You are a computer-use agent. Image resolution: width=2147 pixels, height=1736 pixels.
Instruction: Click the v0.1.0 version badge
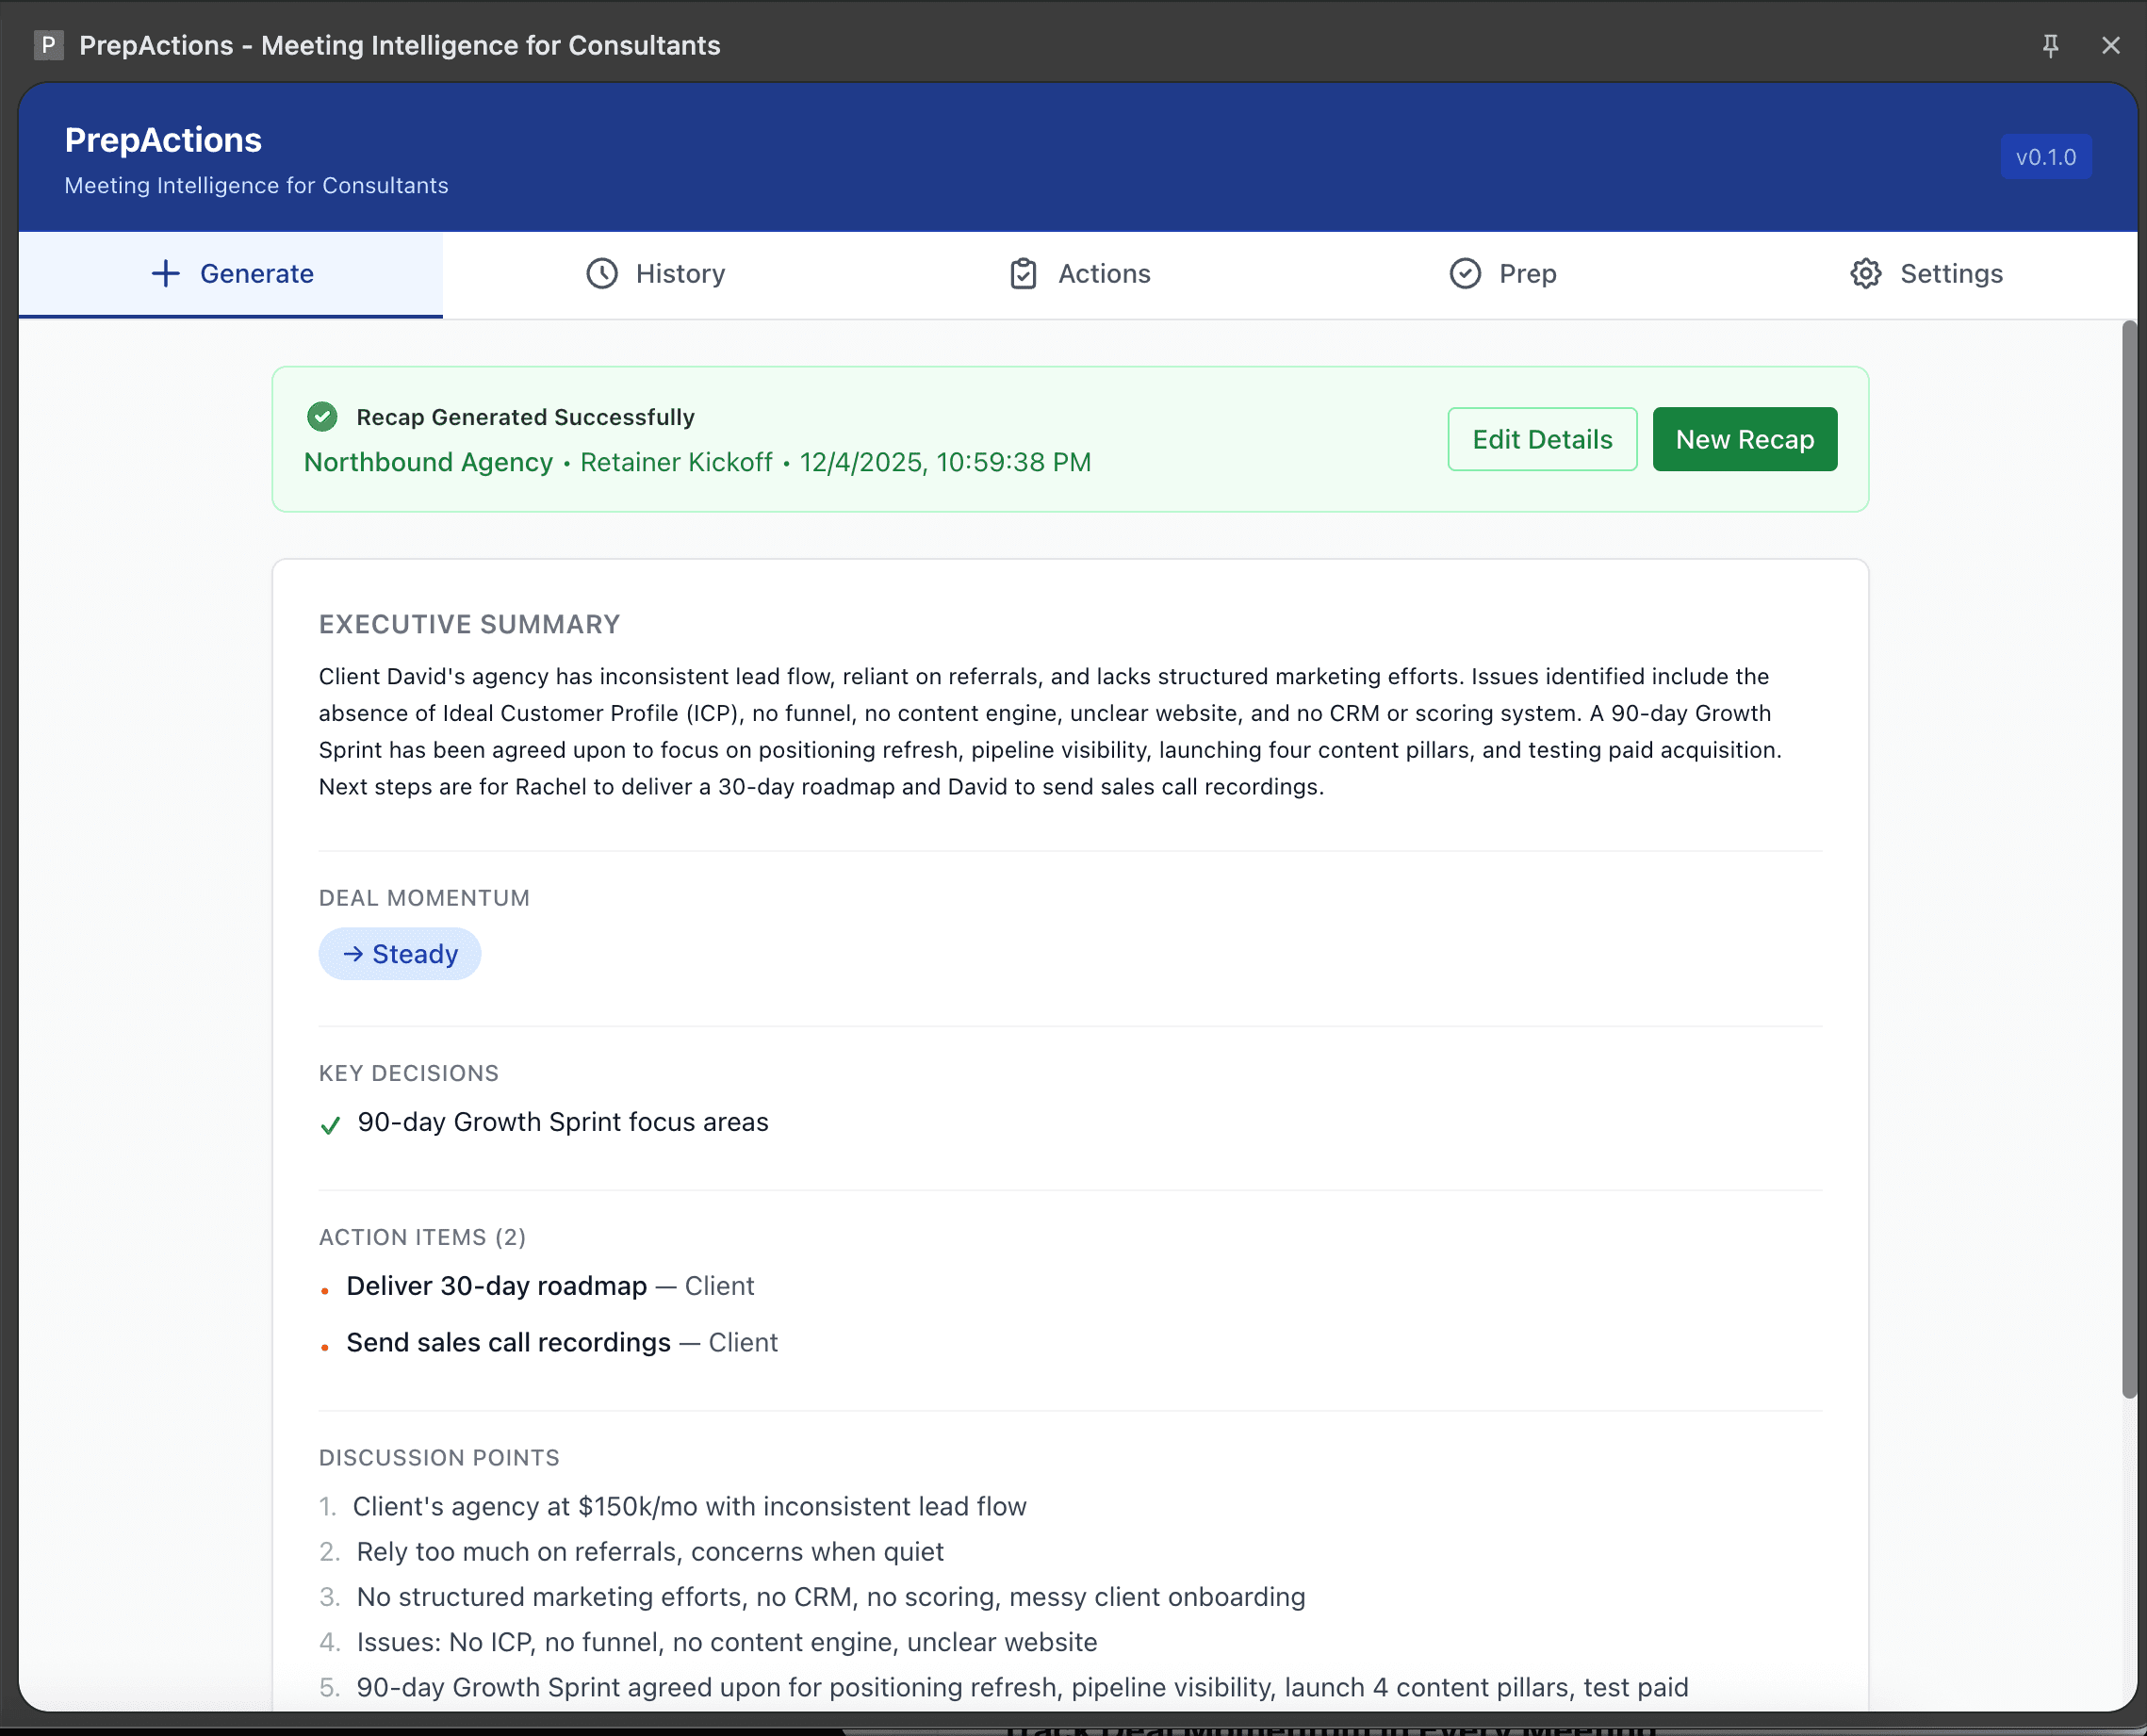2046,156
